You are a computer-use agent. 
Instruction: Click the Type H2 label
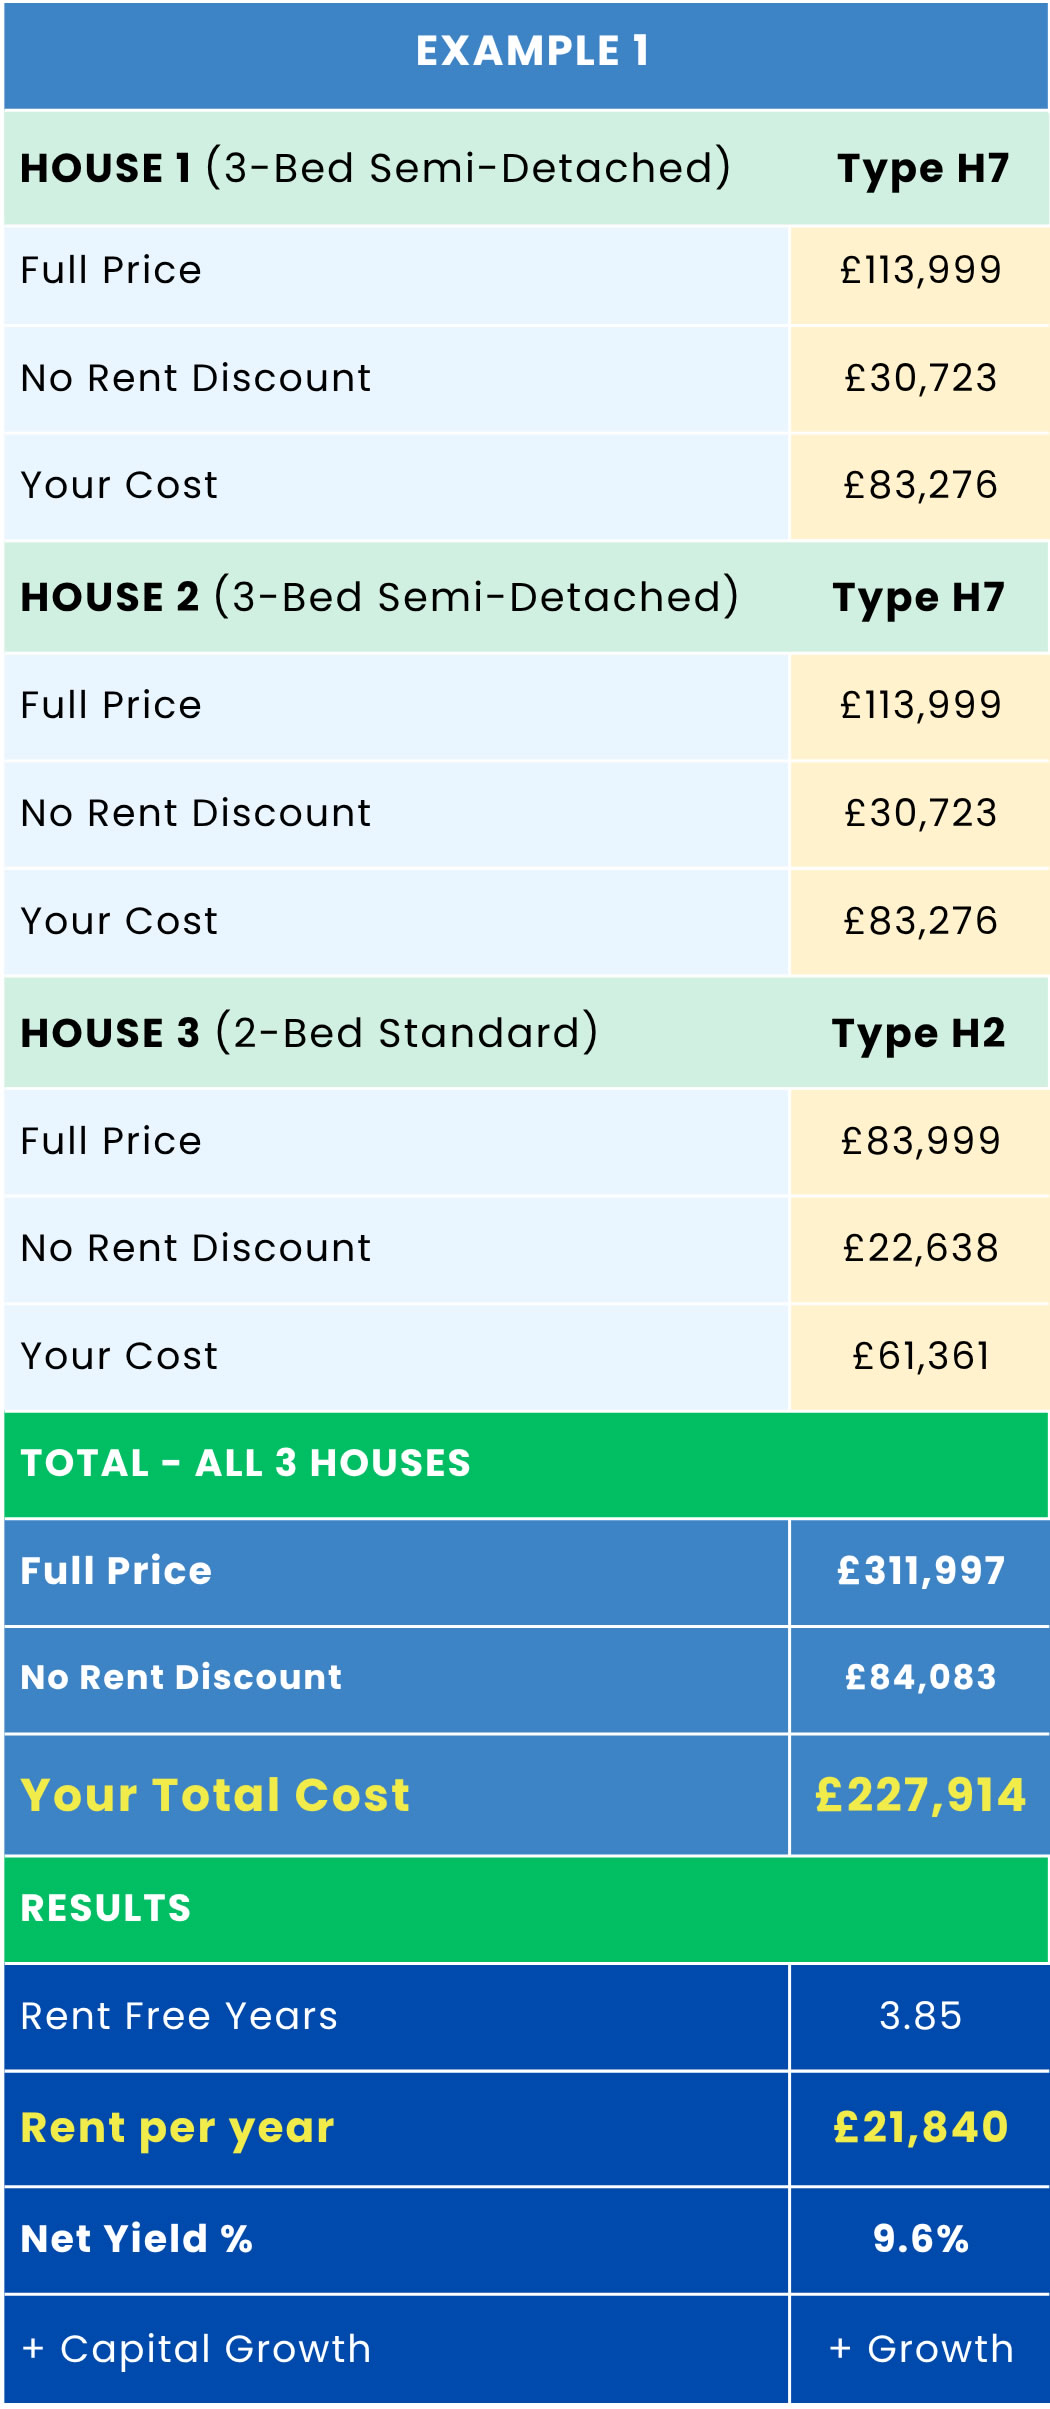[918, 1033]
